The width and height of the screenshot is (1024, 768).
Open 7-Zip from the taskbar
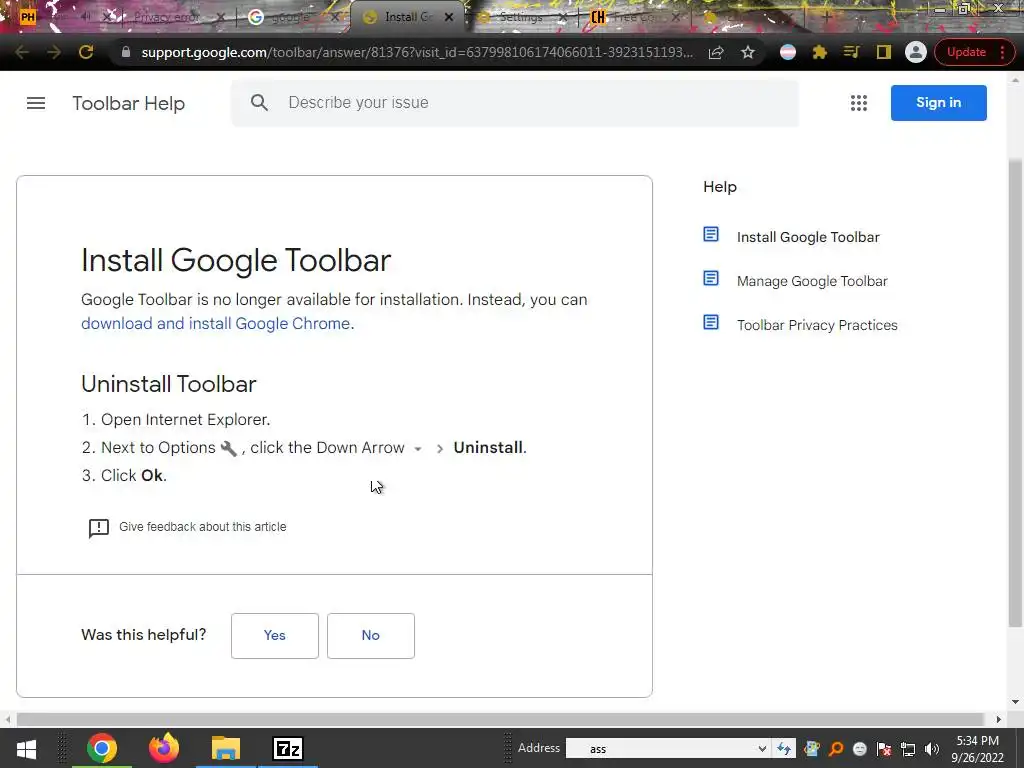[x=287, y=748]
